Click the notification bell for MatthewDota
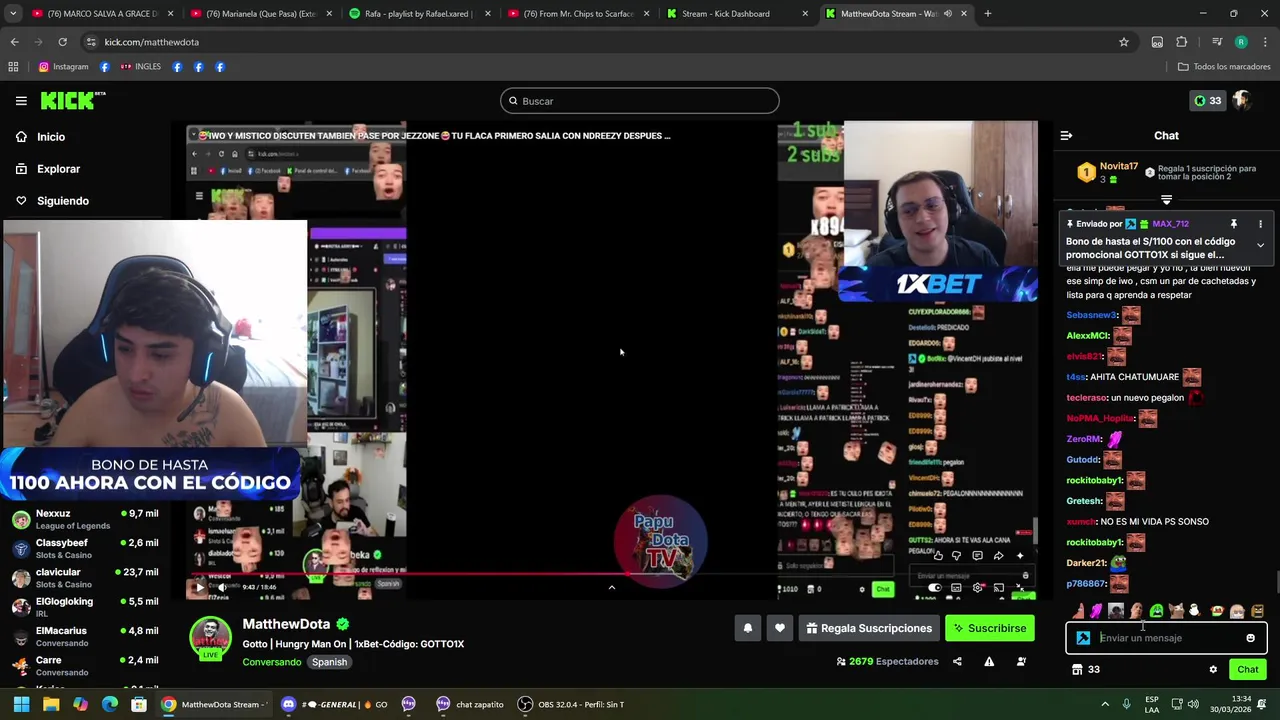The image size is (1280, 720). [747, 628]
